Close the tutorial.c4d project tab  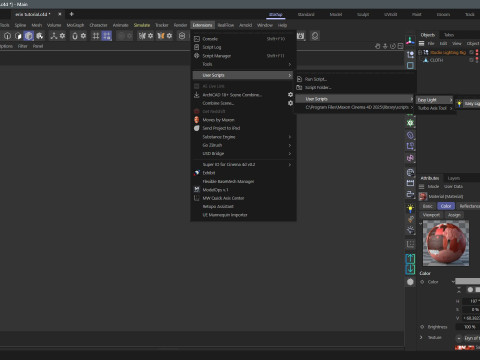pos(60,14)
